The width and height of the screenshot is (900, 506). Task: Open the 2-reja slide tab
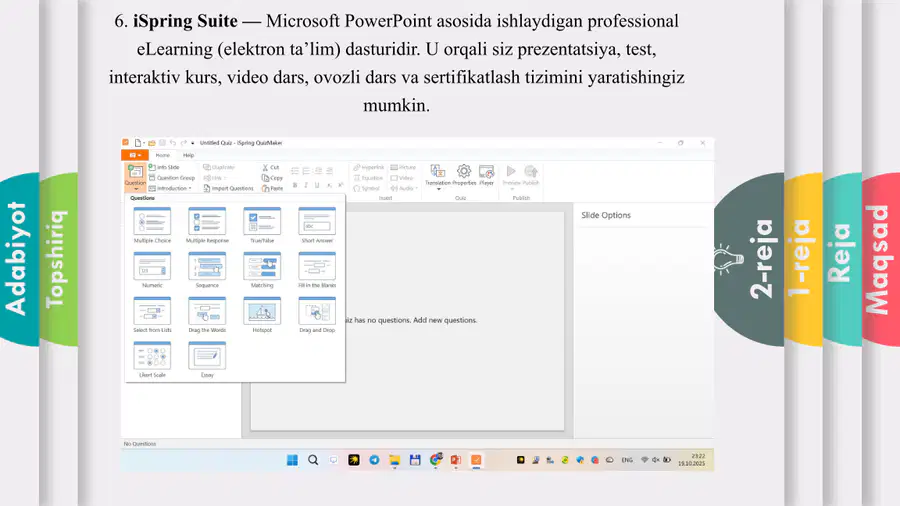pyautogui.click(x=750, y=259)
